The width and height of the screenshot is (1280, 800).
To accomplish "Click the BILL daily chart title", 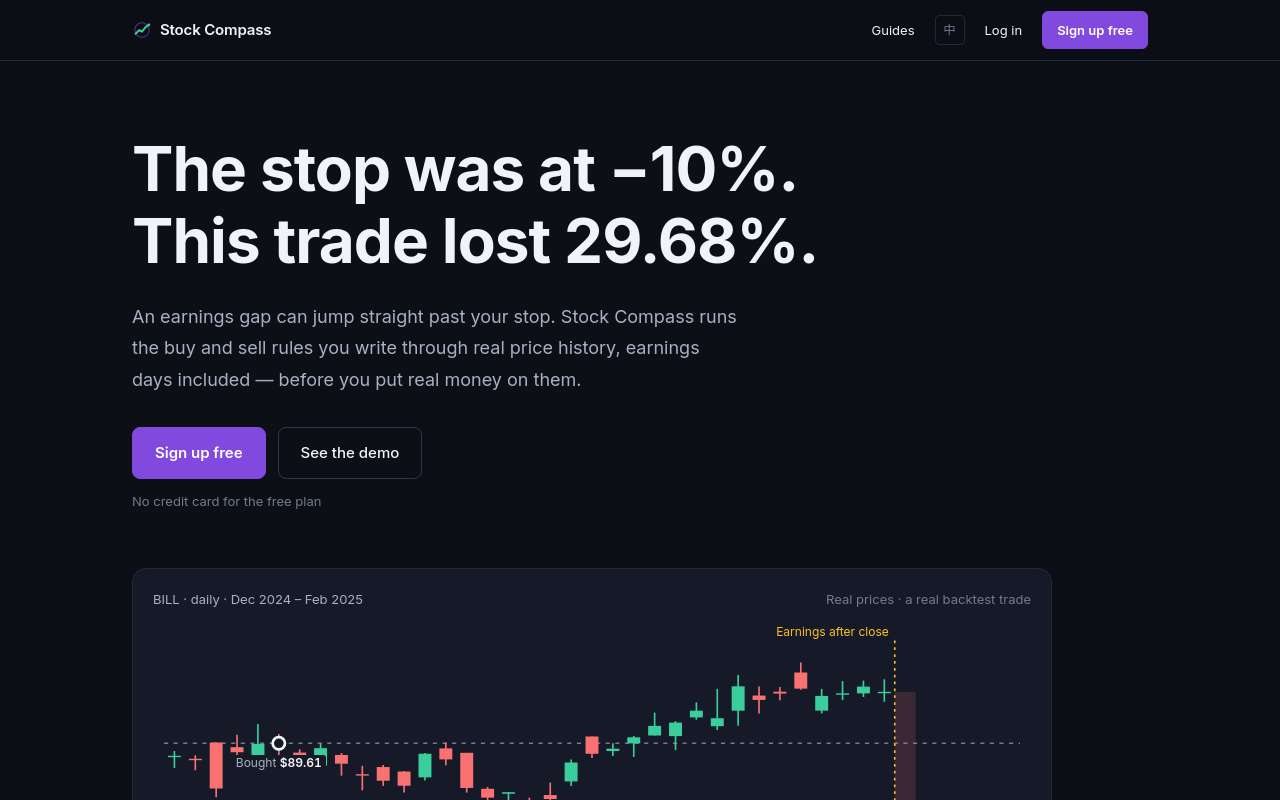I will 258,600.
